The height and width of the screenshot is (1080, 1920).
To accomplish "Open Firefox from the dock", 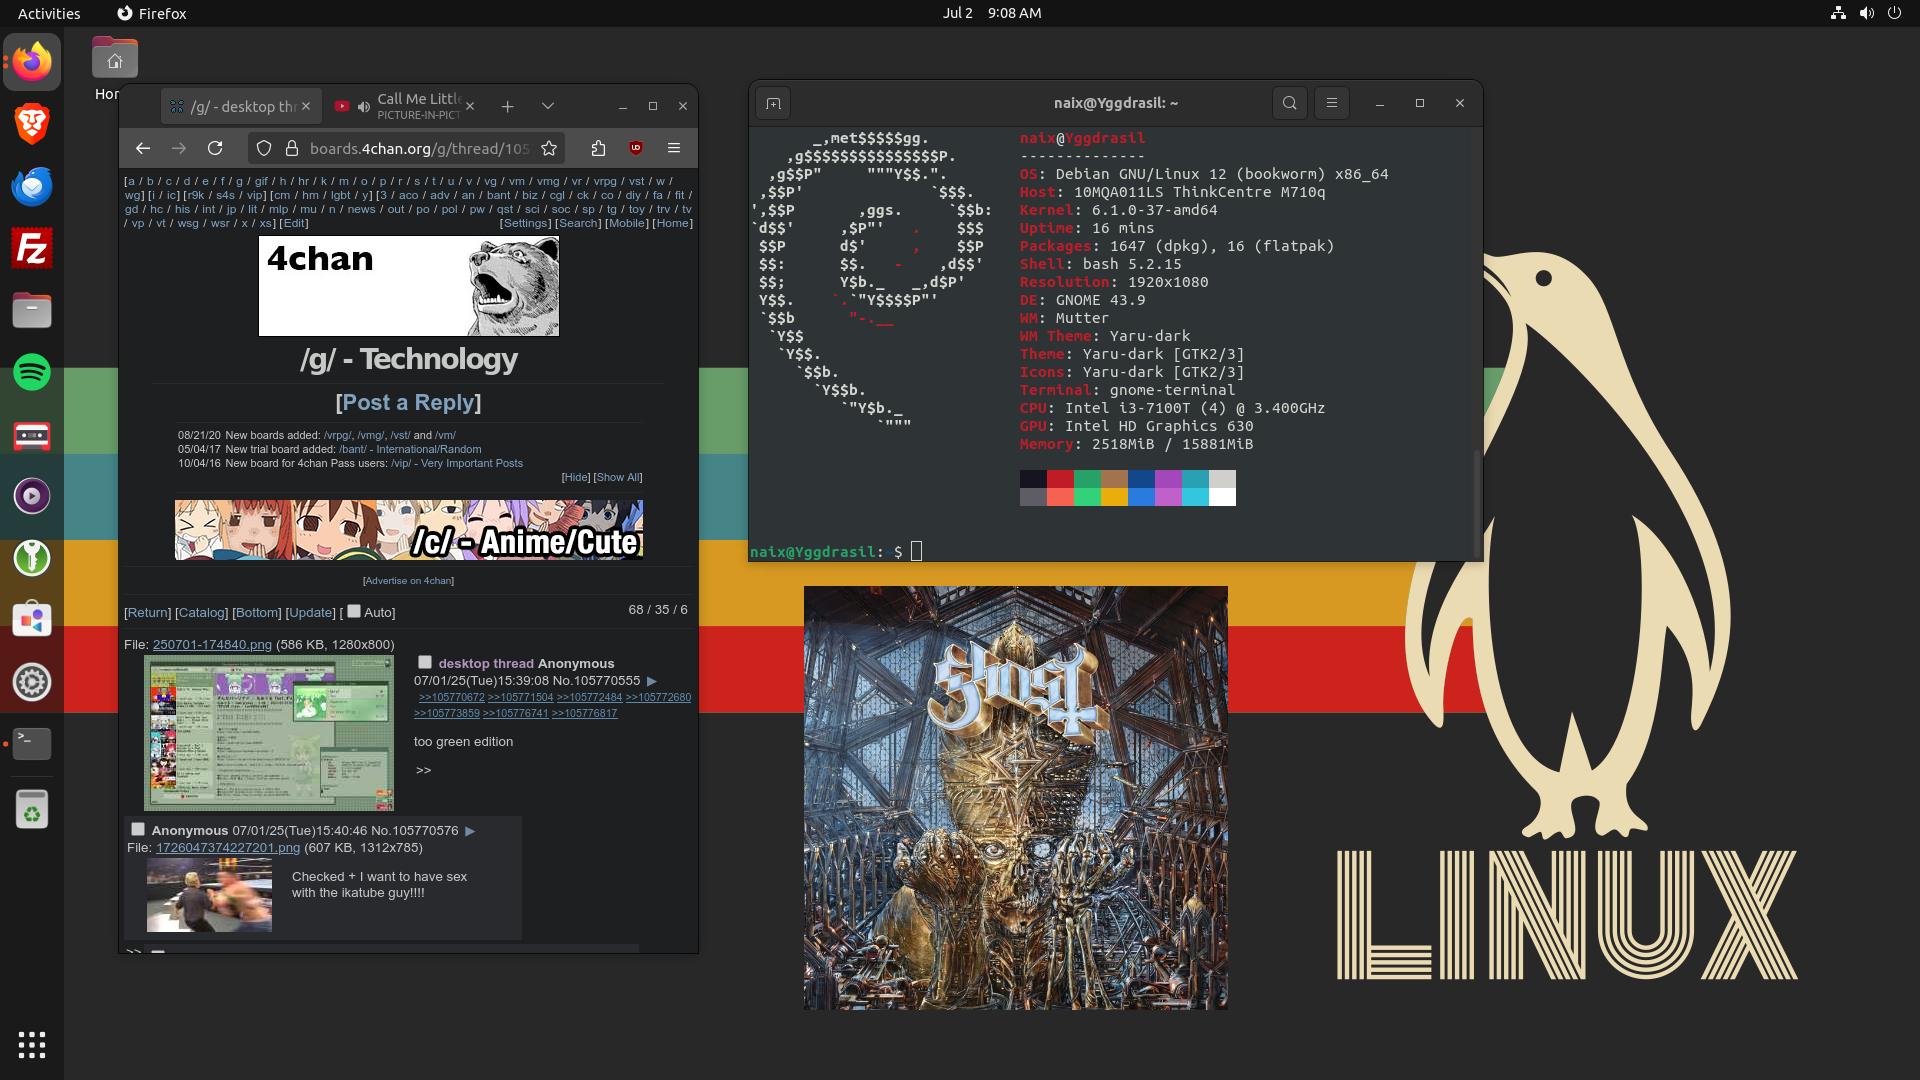I will [x=32, y=62].
